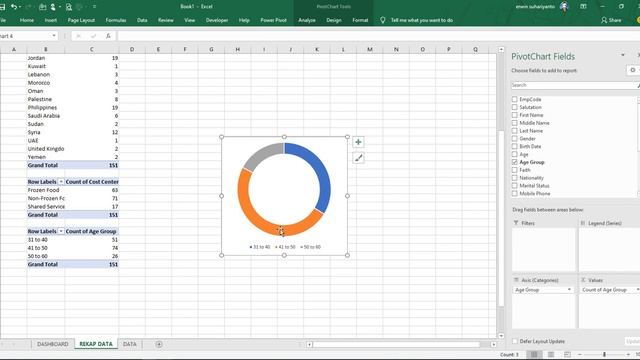
Task: Open the Page Layout ribbon tab
Action: 81,20
